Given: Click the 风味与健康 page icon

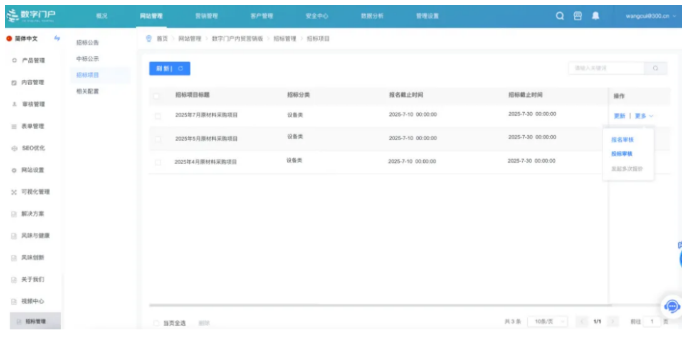Looking at the screenshot, I should pyautogui.click(x=14, y=236).
